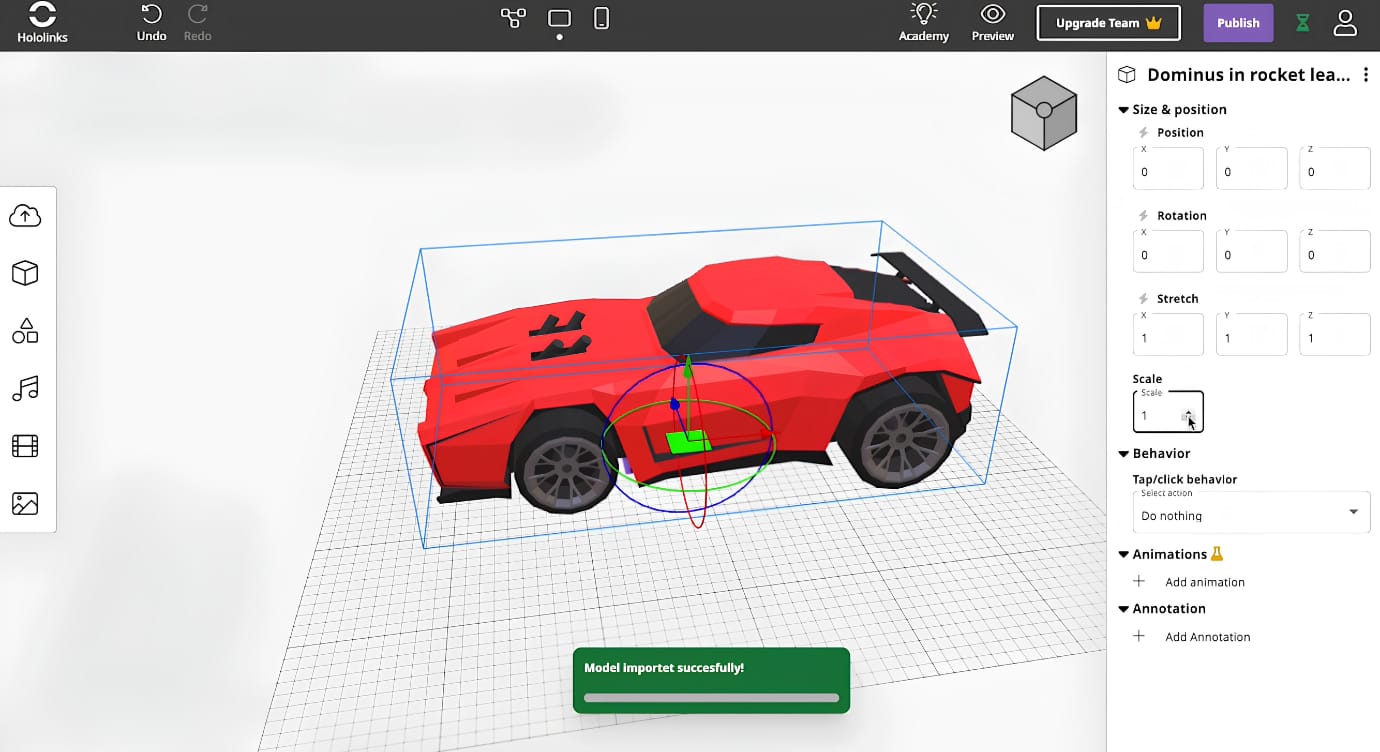
Task: Undo the last action
Action: pos(152,24)
